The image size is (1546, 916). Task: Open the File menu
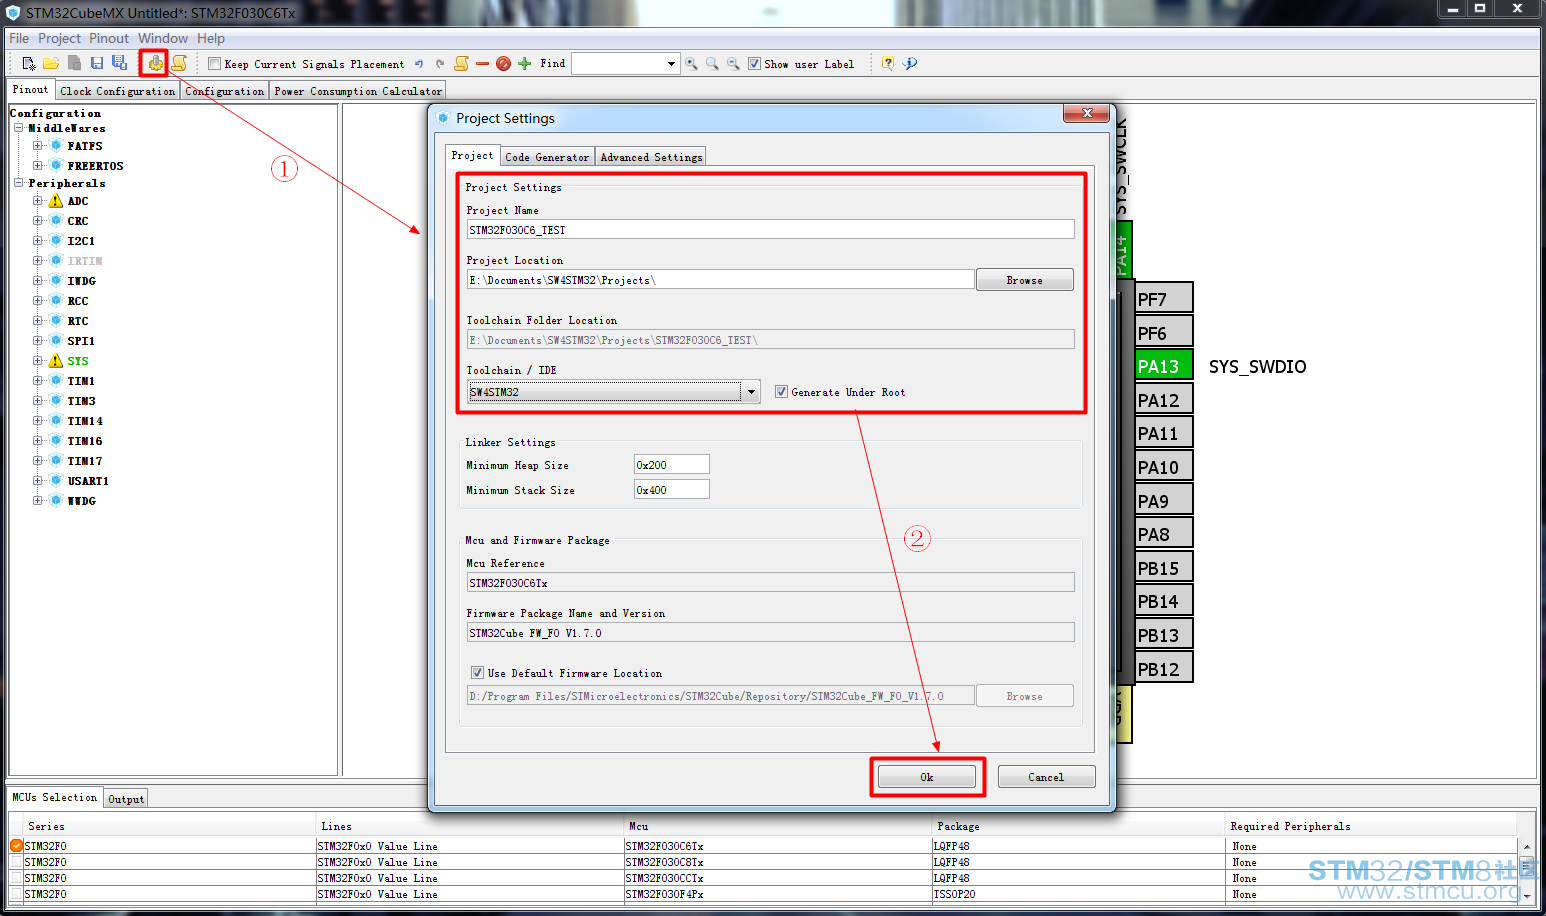(19, 38)
